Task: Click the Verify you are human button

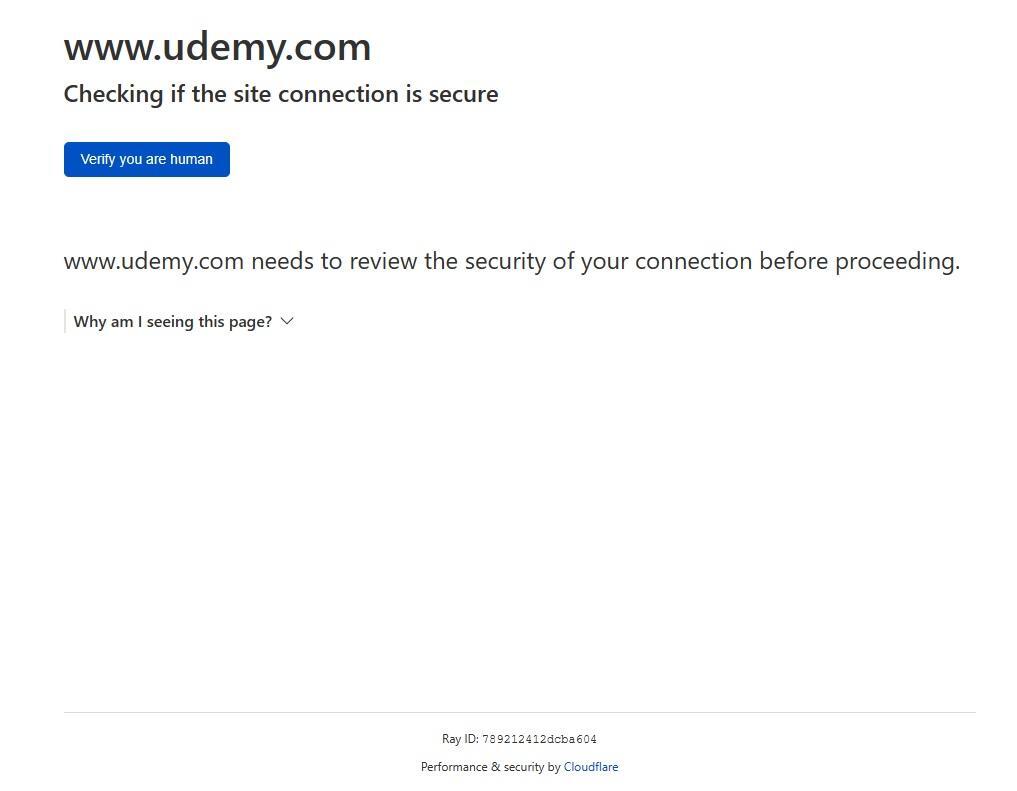Action: click(x=147, y=159)
